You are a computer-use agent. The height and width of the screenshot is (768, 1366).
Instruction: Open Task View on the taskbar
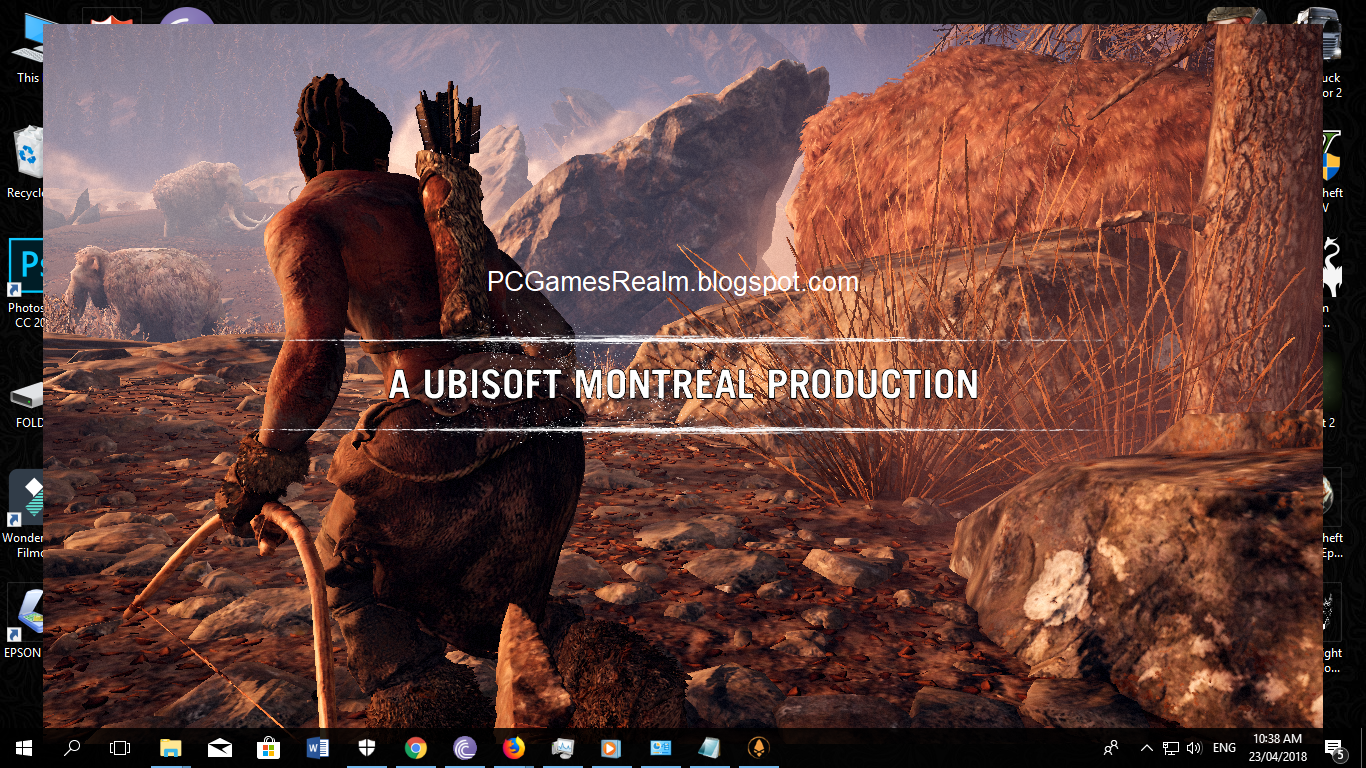pyautogui.click(x=119, y=747)
